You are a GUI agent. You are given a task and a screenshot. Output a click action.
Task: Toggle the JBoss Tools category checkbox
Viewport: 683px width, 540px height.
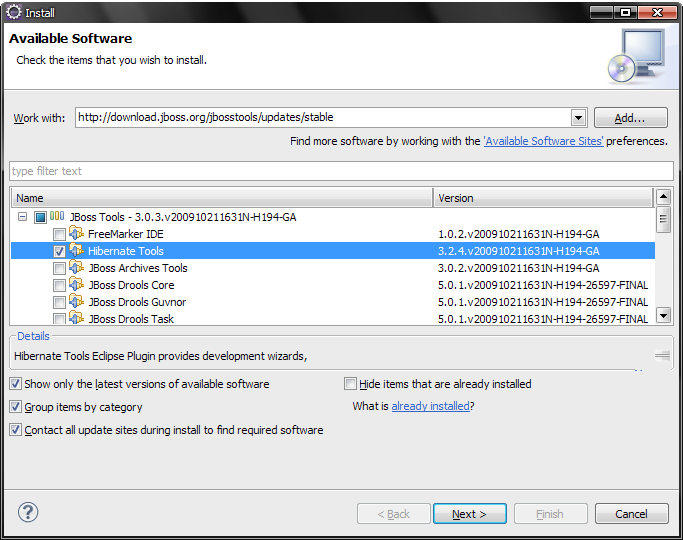pos(41,217)
